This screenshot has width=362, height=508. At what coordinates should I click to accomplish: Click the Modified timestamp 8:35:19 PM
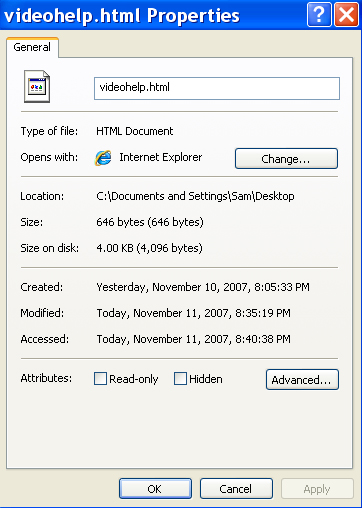click(263, 313)
